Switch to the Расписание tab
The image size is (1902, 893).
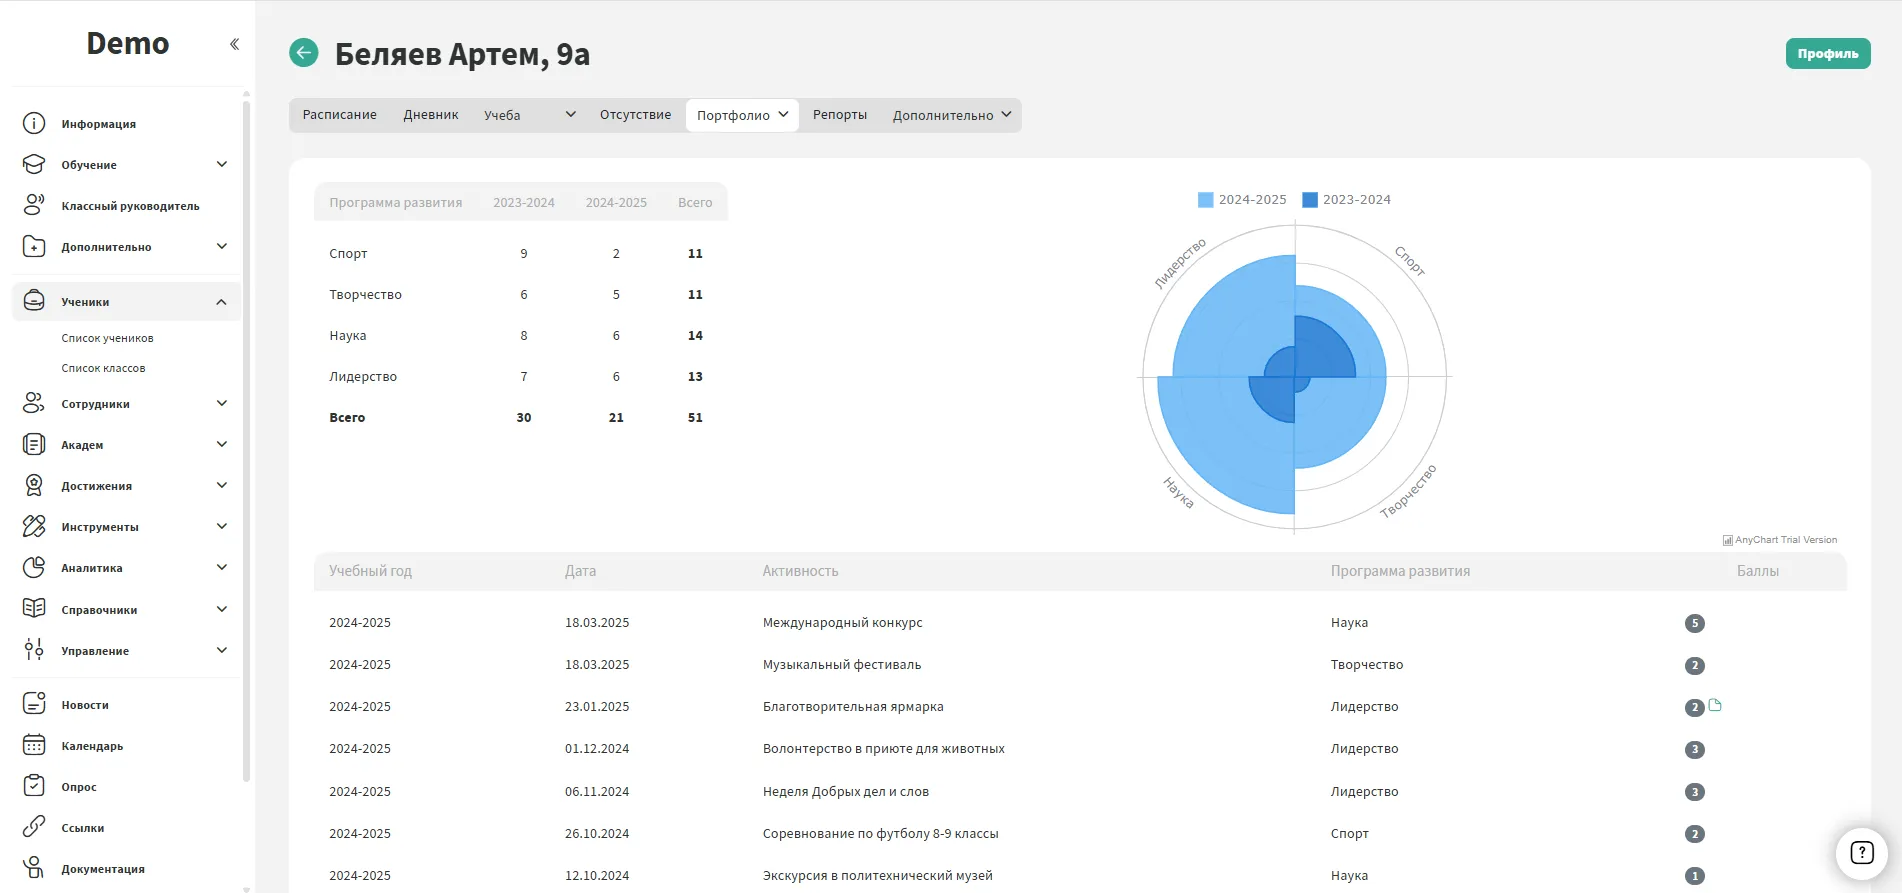(340, 115)
